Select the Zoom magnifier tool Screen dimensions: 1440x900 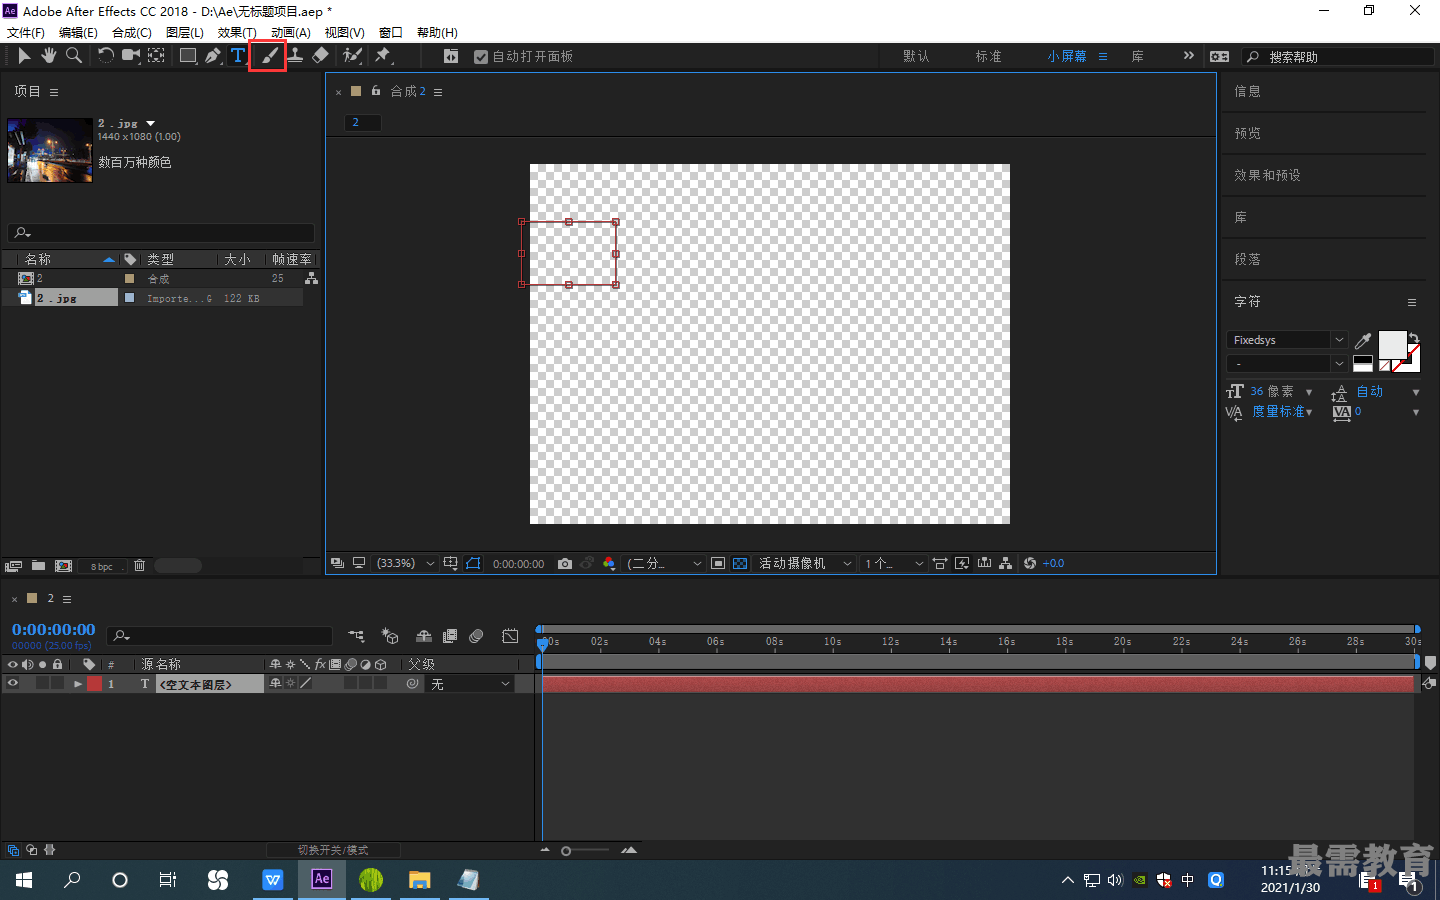click(x=73, y=56)
